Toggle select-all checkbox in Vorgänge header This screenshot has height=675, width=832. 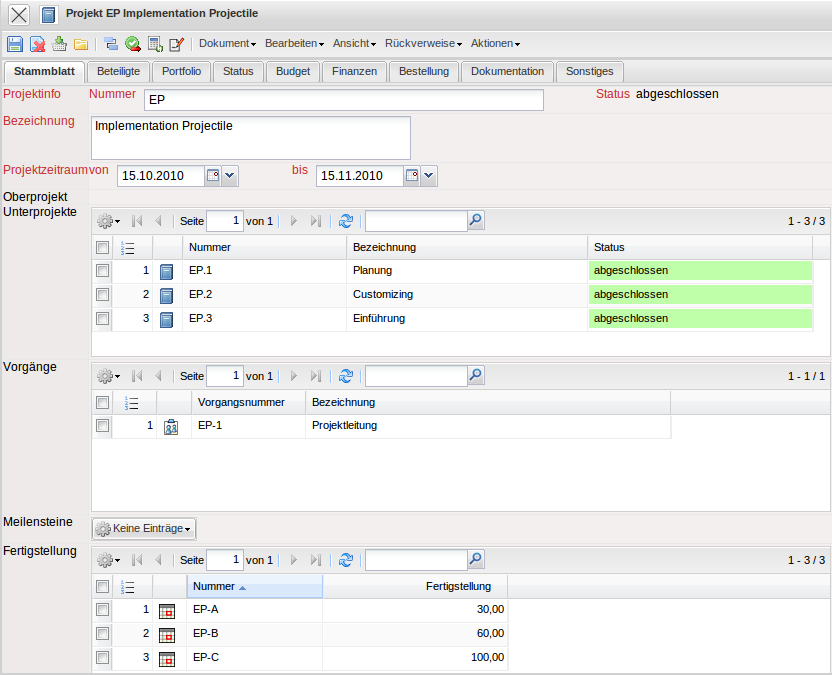click(x=102, y=403)
